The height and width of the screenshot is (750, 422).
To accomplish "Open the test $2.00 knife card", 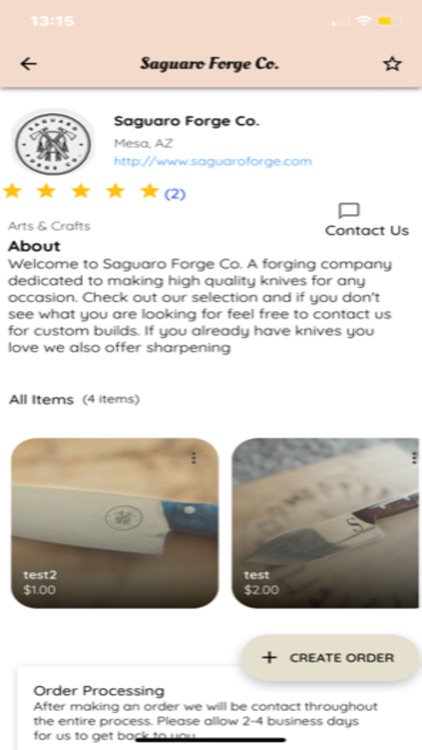I will point(325,523).
